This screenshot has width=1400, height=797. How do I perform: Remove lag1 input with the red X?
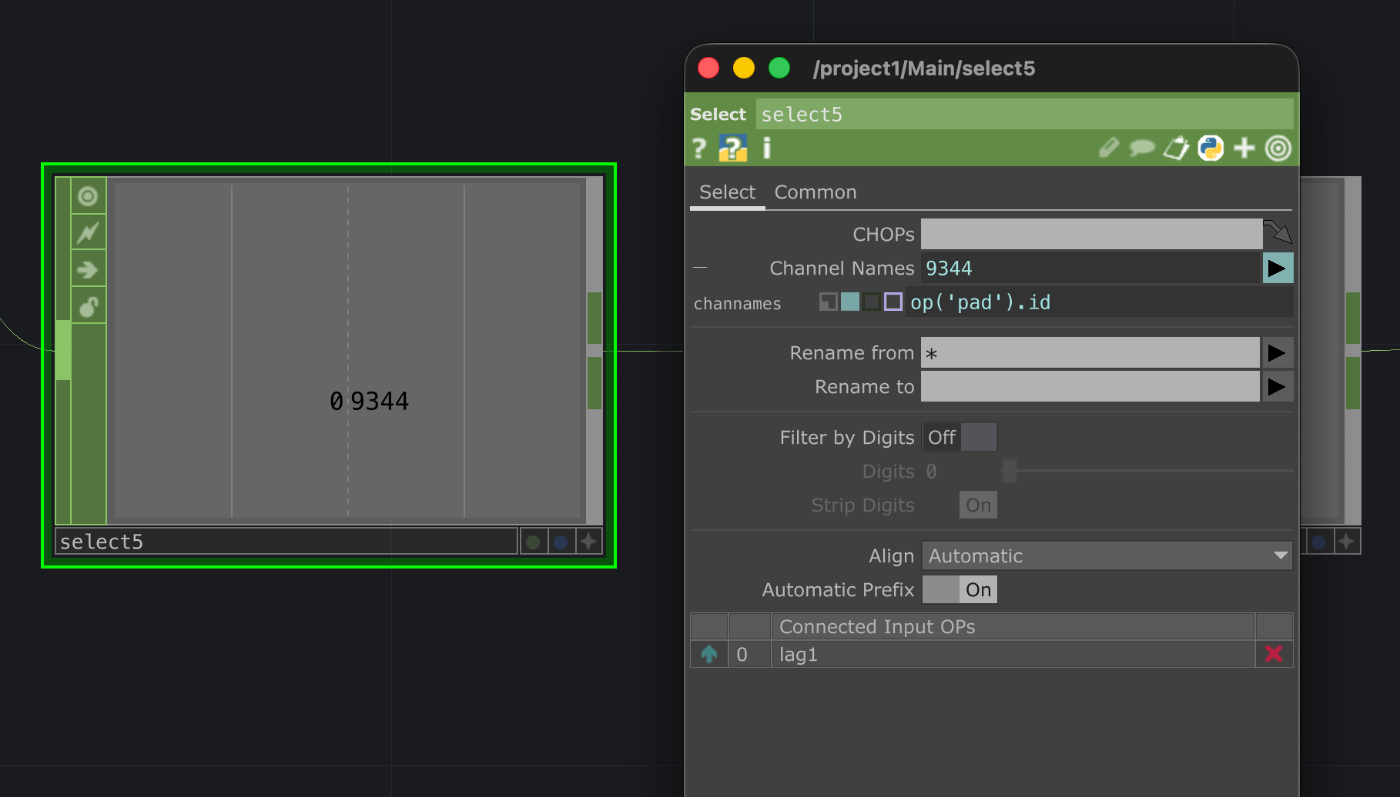pos(1274,654)
